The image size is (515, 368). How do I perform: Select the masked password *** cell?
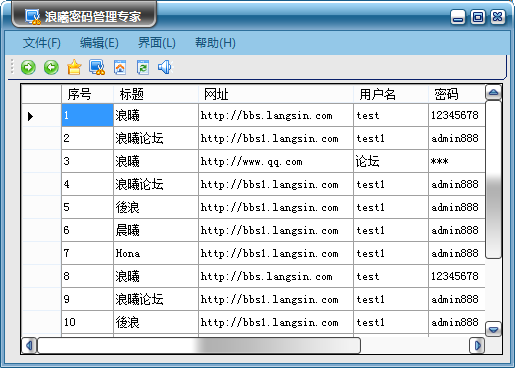457,161
